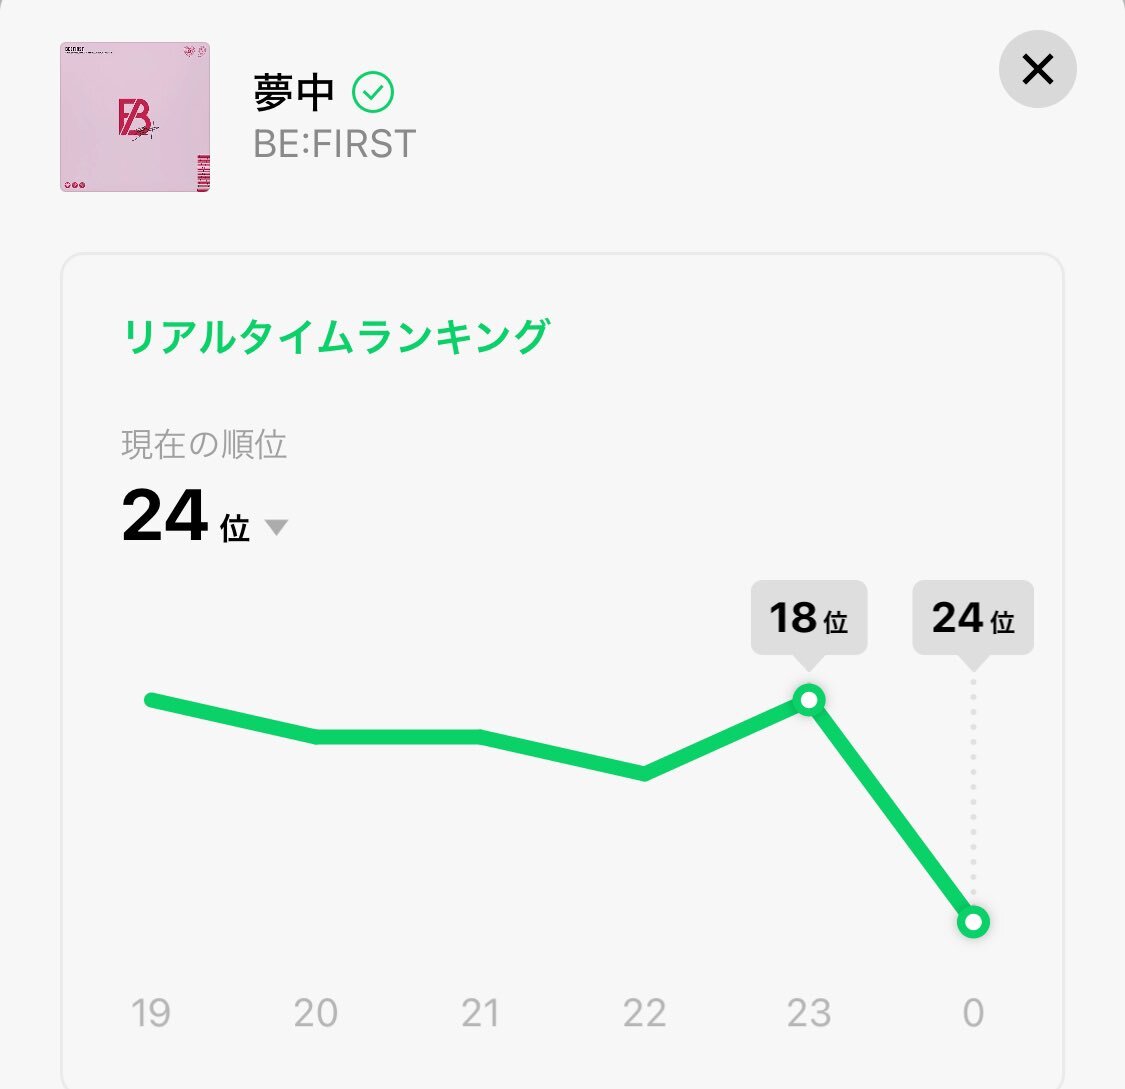
Task: Tap the 夢中 album cover artwork
Action: 134,118
